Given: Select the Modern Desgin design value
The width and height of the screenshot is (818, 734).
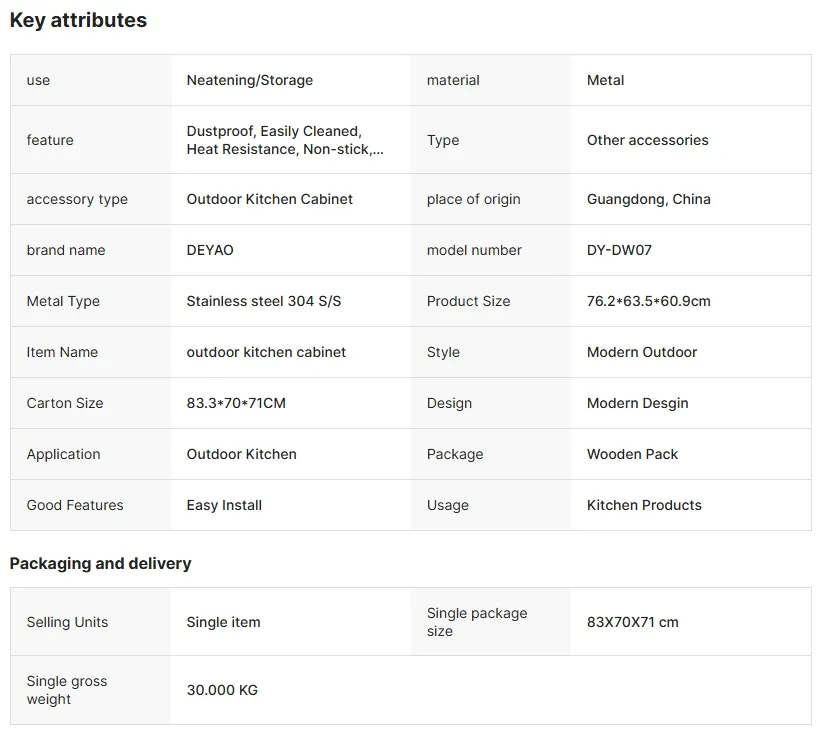Looking at the screenshot, I should (x=637, y=403).
